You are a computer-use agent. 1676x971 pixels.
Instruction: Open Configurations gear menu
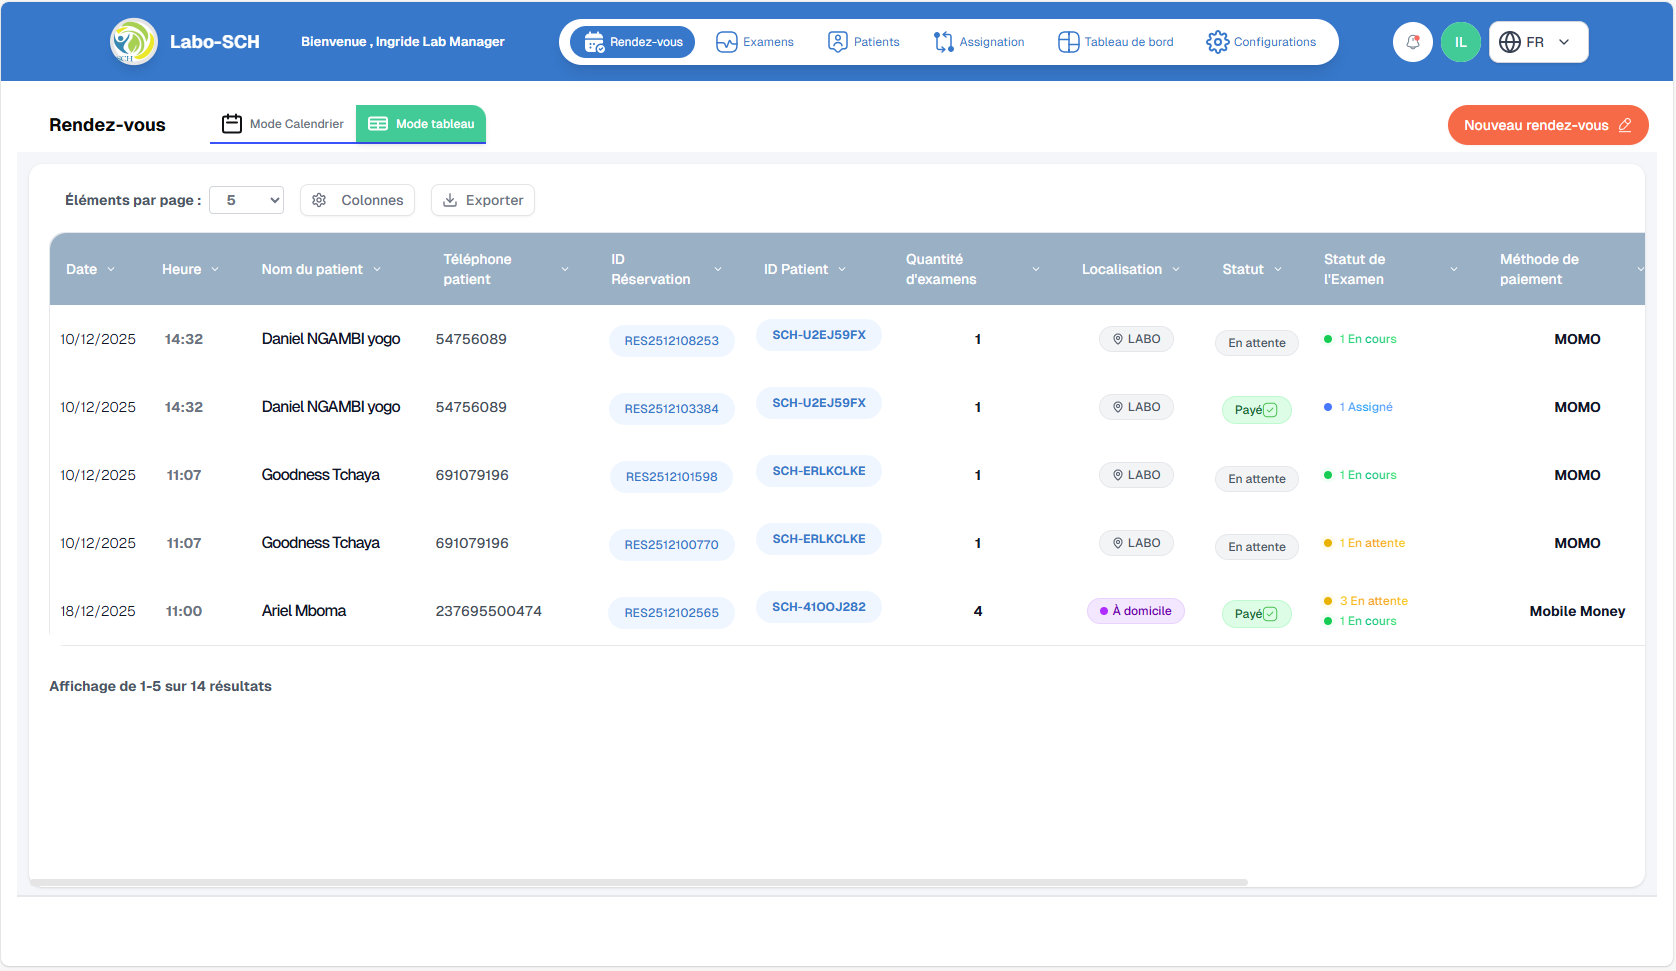pyautogui.click(x=1261, y=42)
